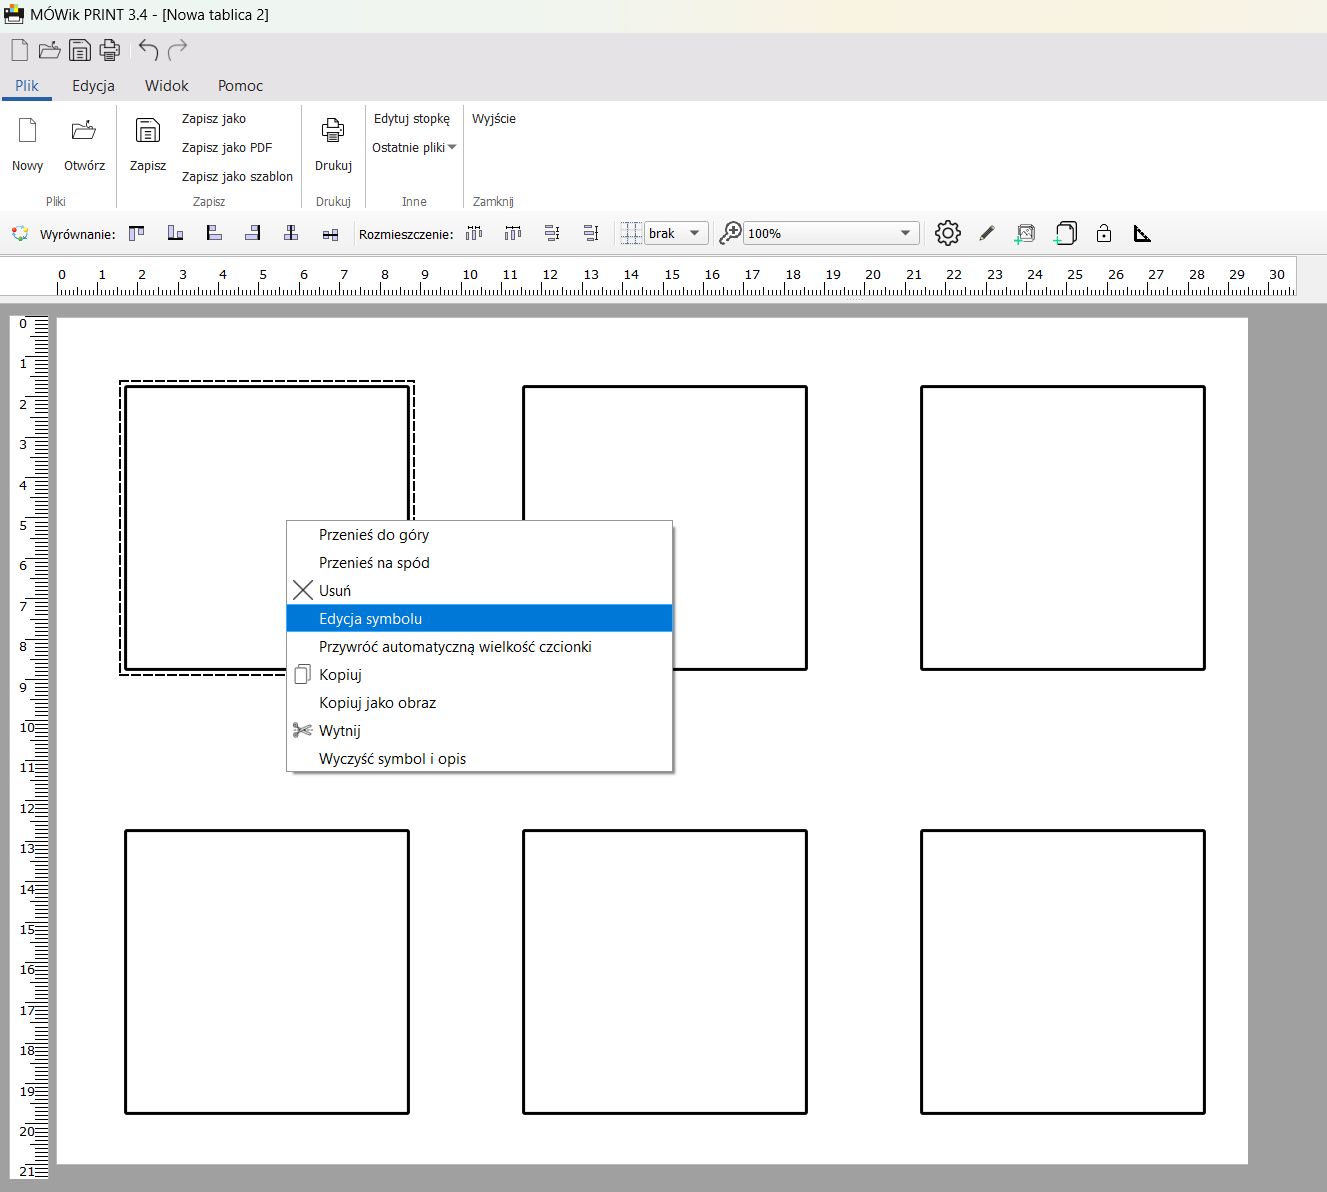Viewport: 1327px width, 1192px height.
Task: Choose Przywróć automatyczną wielkość czcionki
Action: point(479,647)
